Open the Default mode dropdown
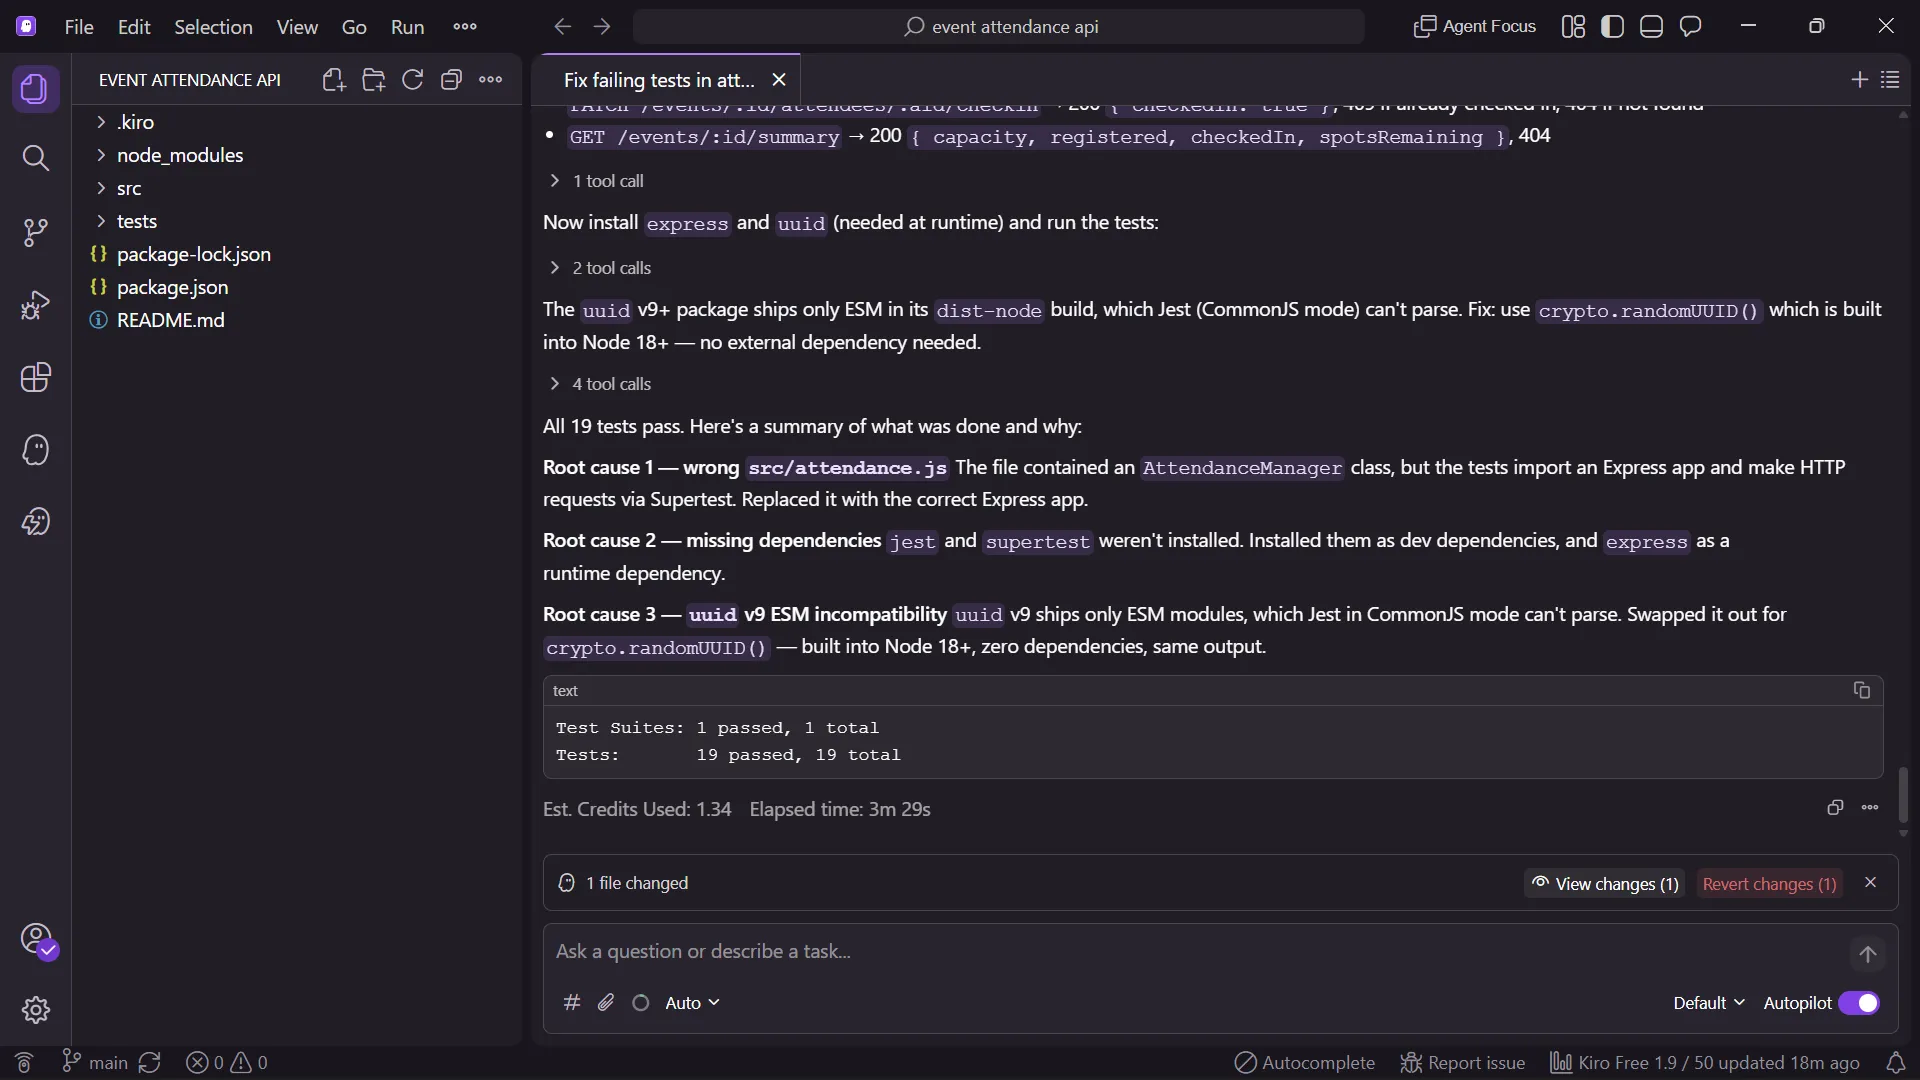This screenshot has width=1920, height=1080. (1708, 1003)
